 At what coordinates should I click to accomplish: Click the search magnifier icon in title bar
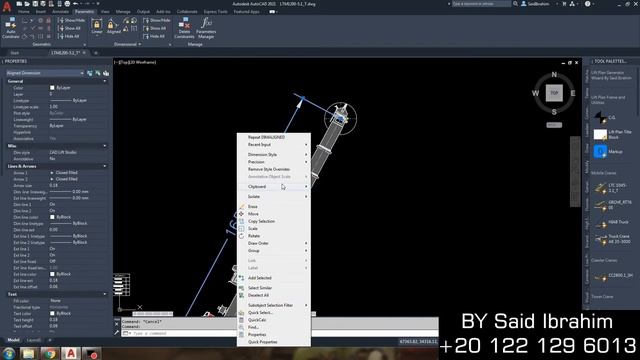pyautogui.click(x=516, y=4)
